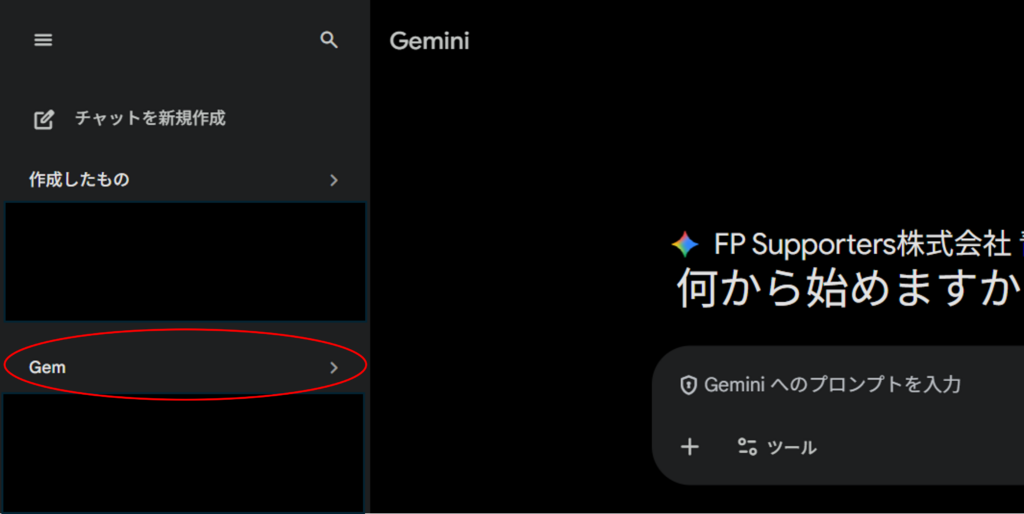Click the Gemini title at top
This screenshot has width=1024, height=514.
point(429,41)
